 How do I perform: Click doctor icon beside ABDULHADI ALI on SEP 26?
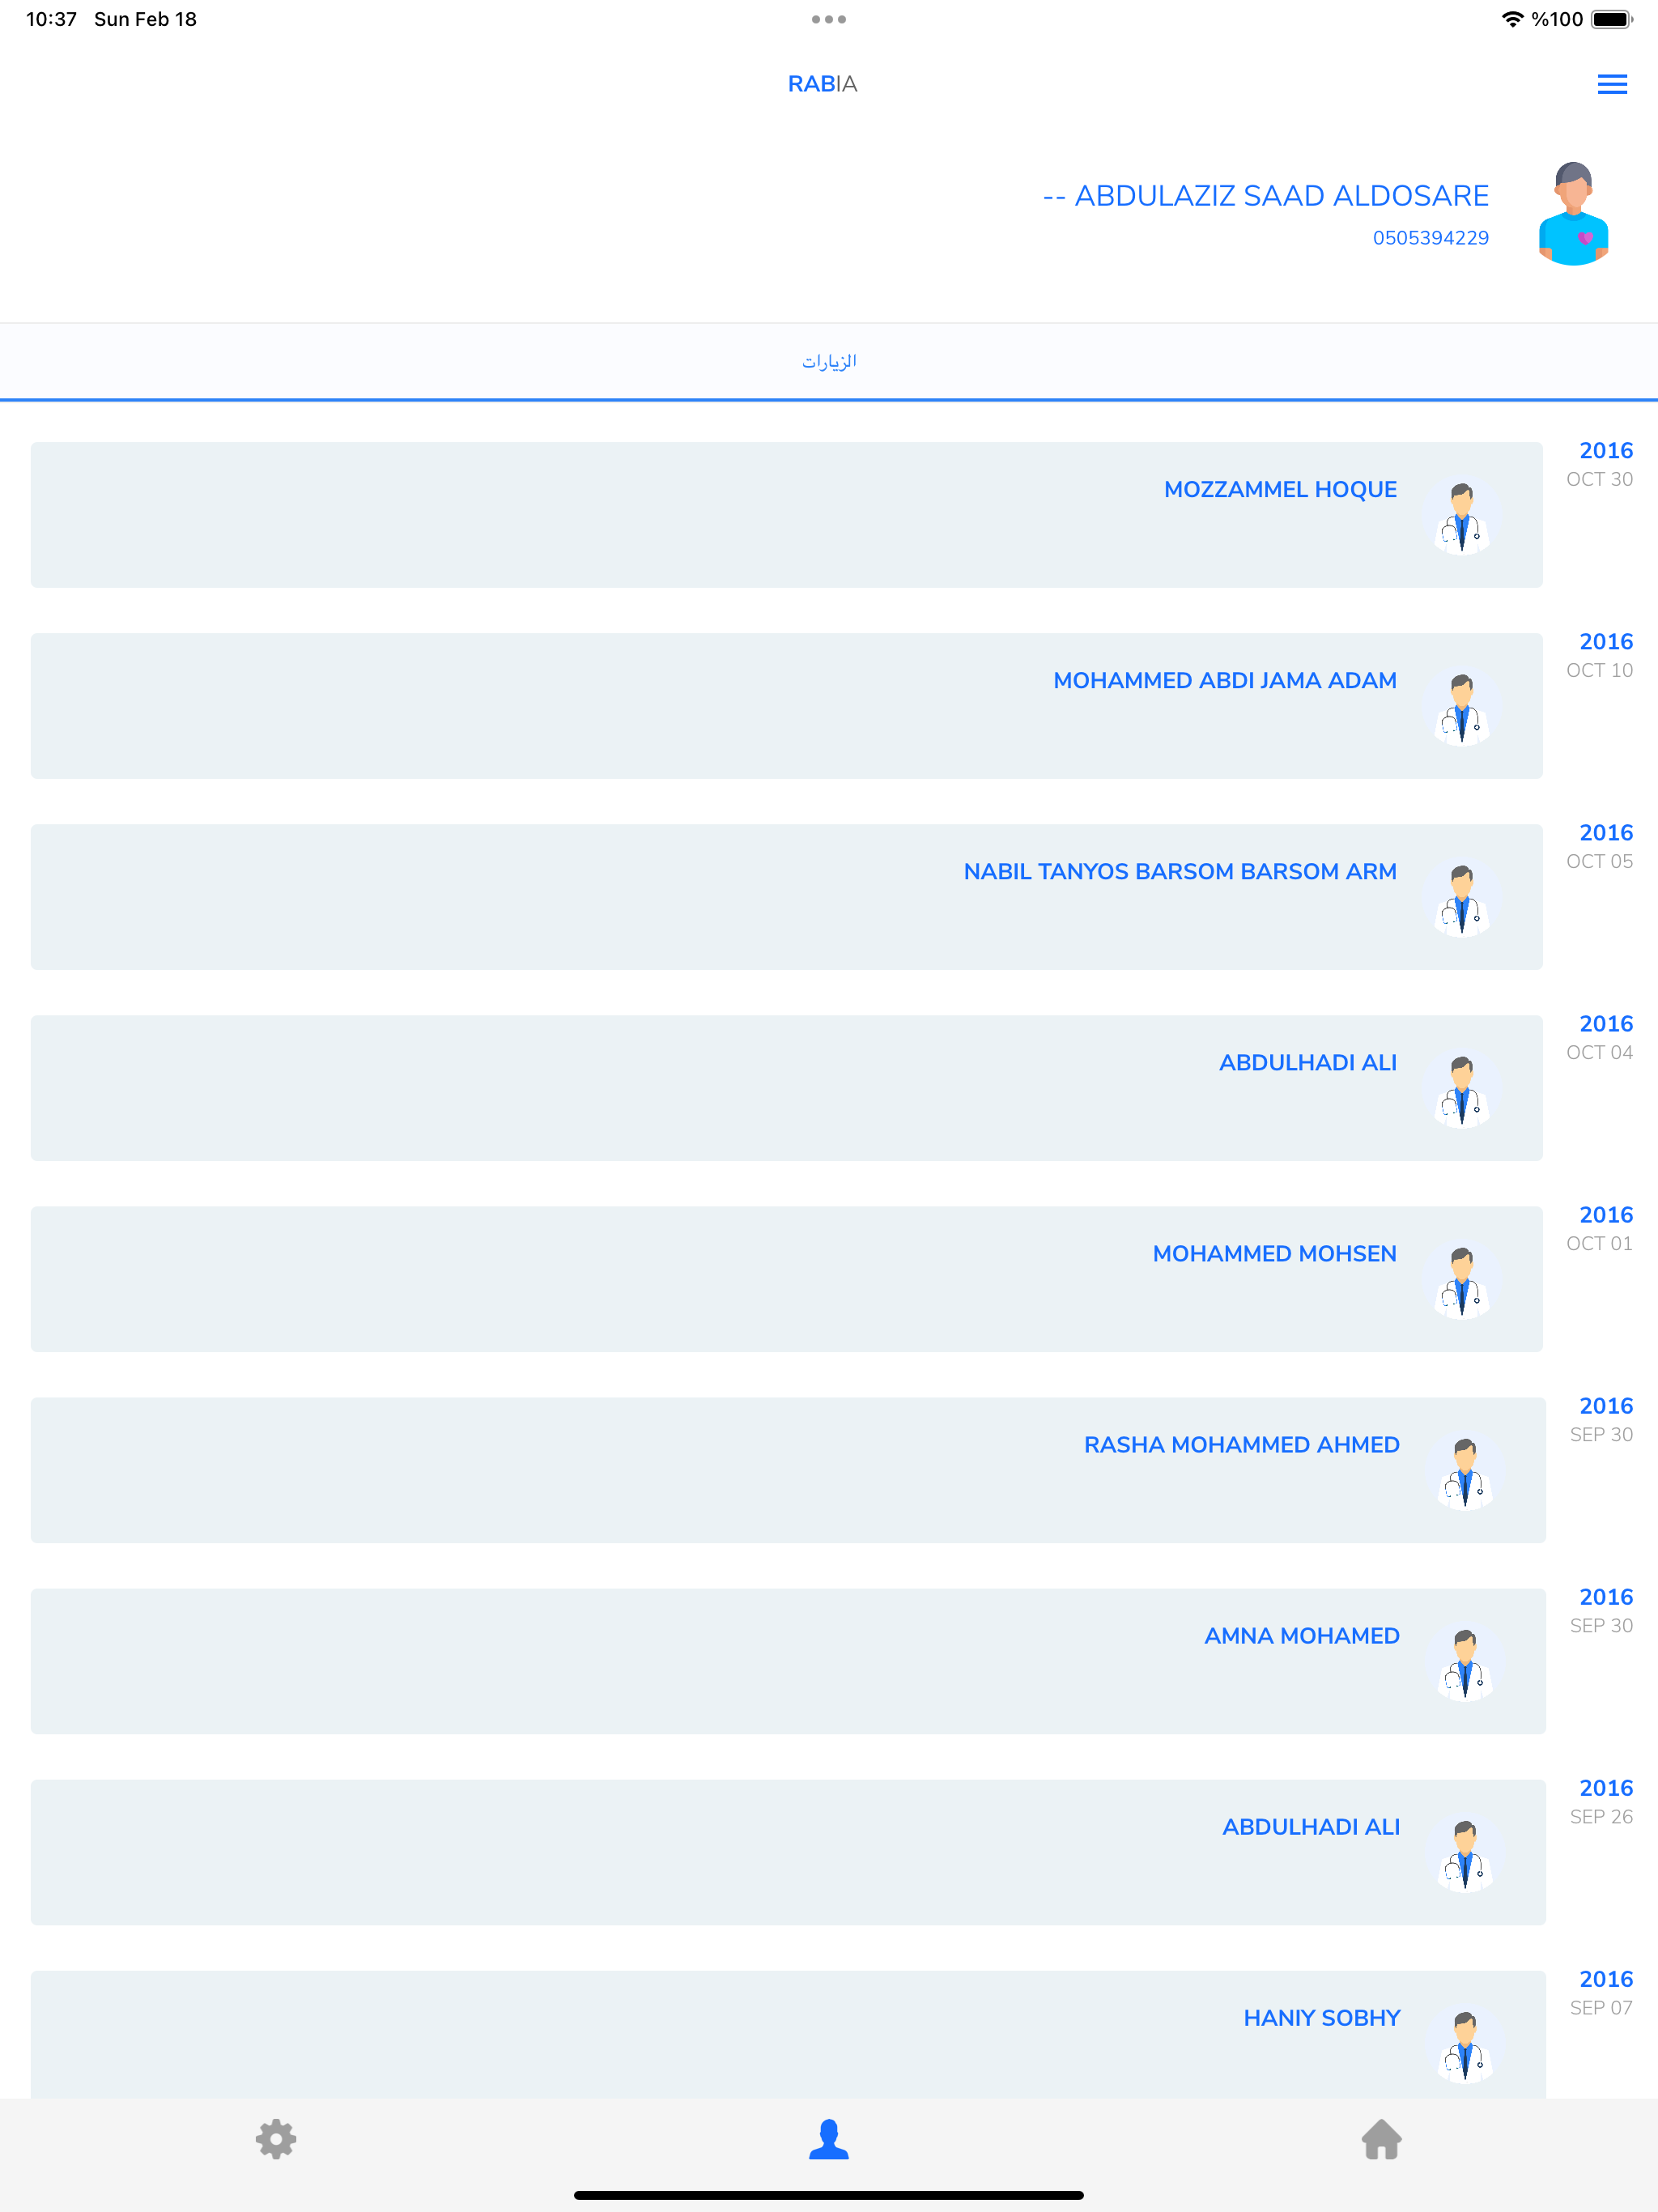tap(1465, 1853)
